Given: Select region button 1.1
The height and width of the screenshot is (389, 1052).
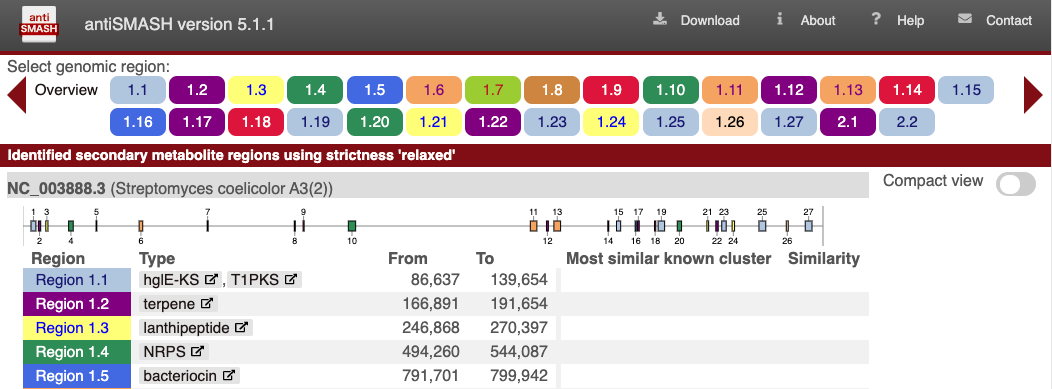Looking at the screenshot, I should [138, 90].
